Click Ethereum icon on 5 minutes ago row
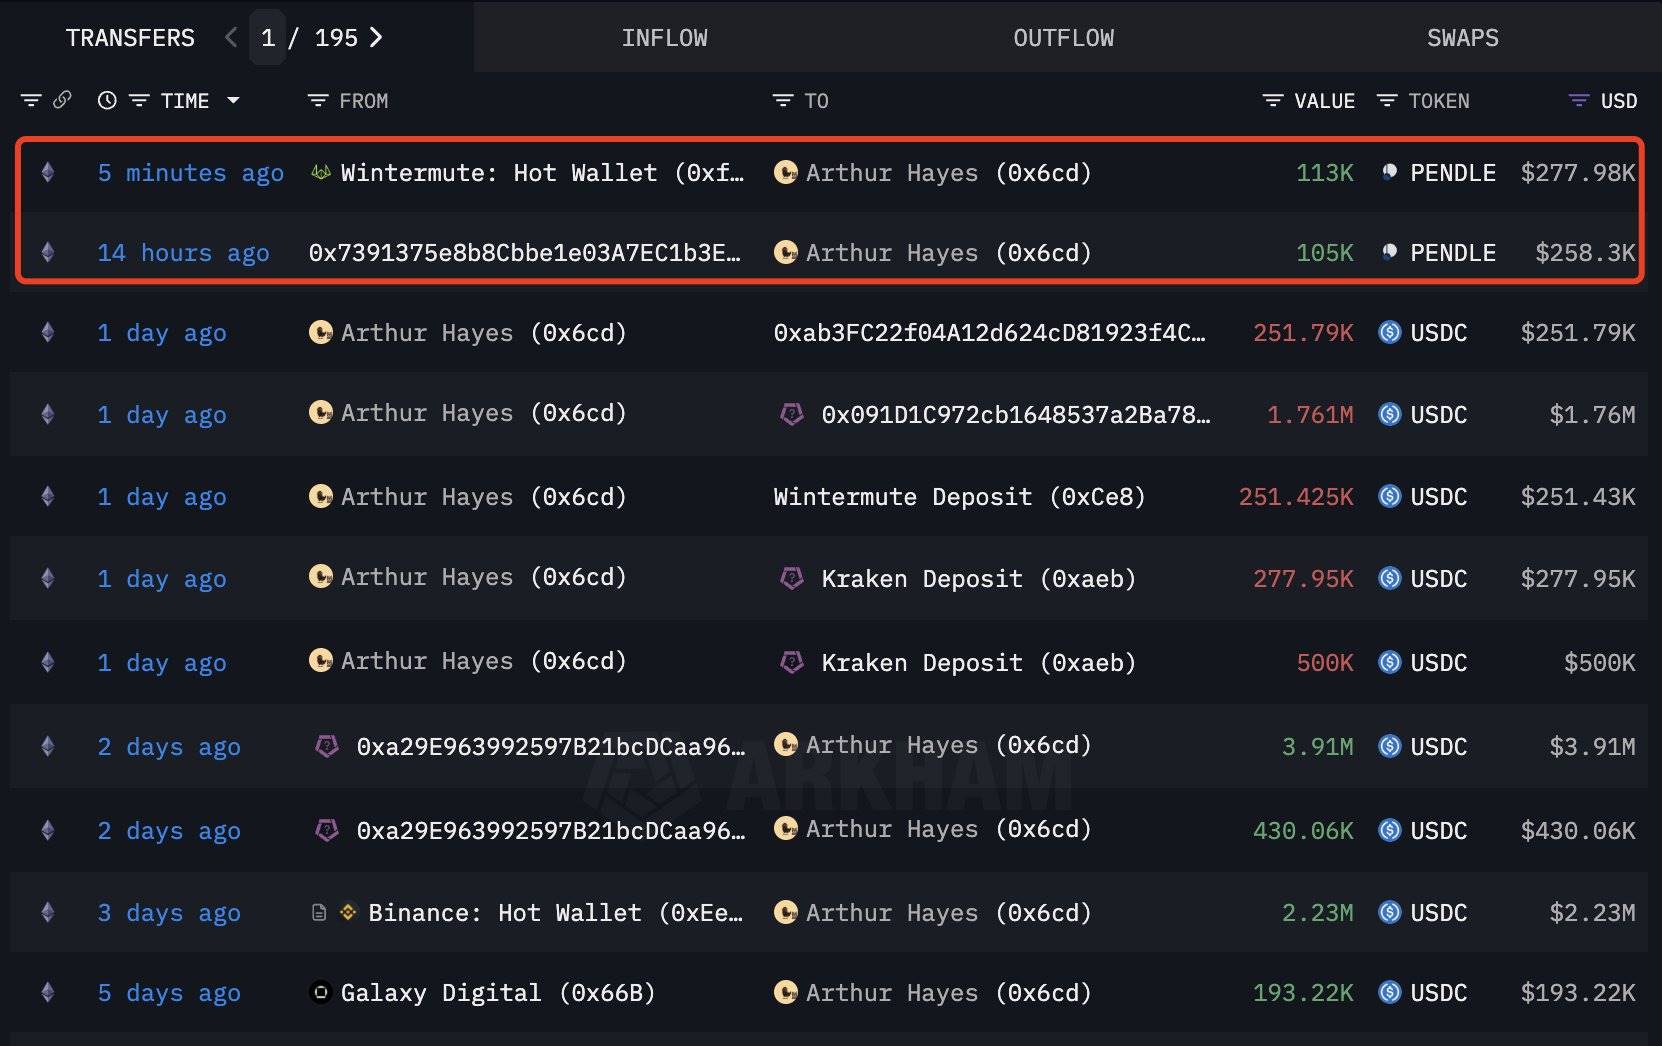Image resolution: width=1662 pixels, height=1046 pixels. tap(47, 172)
